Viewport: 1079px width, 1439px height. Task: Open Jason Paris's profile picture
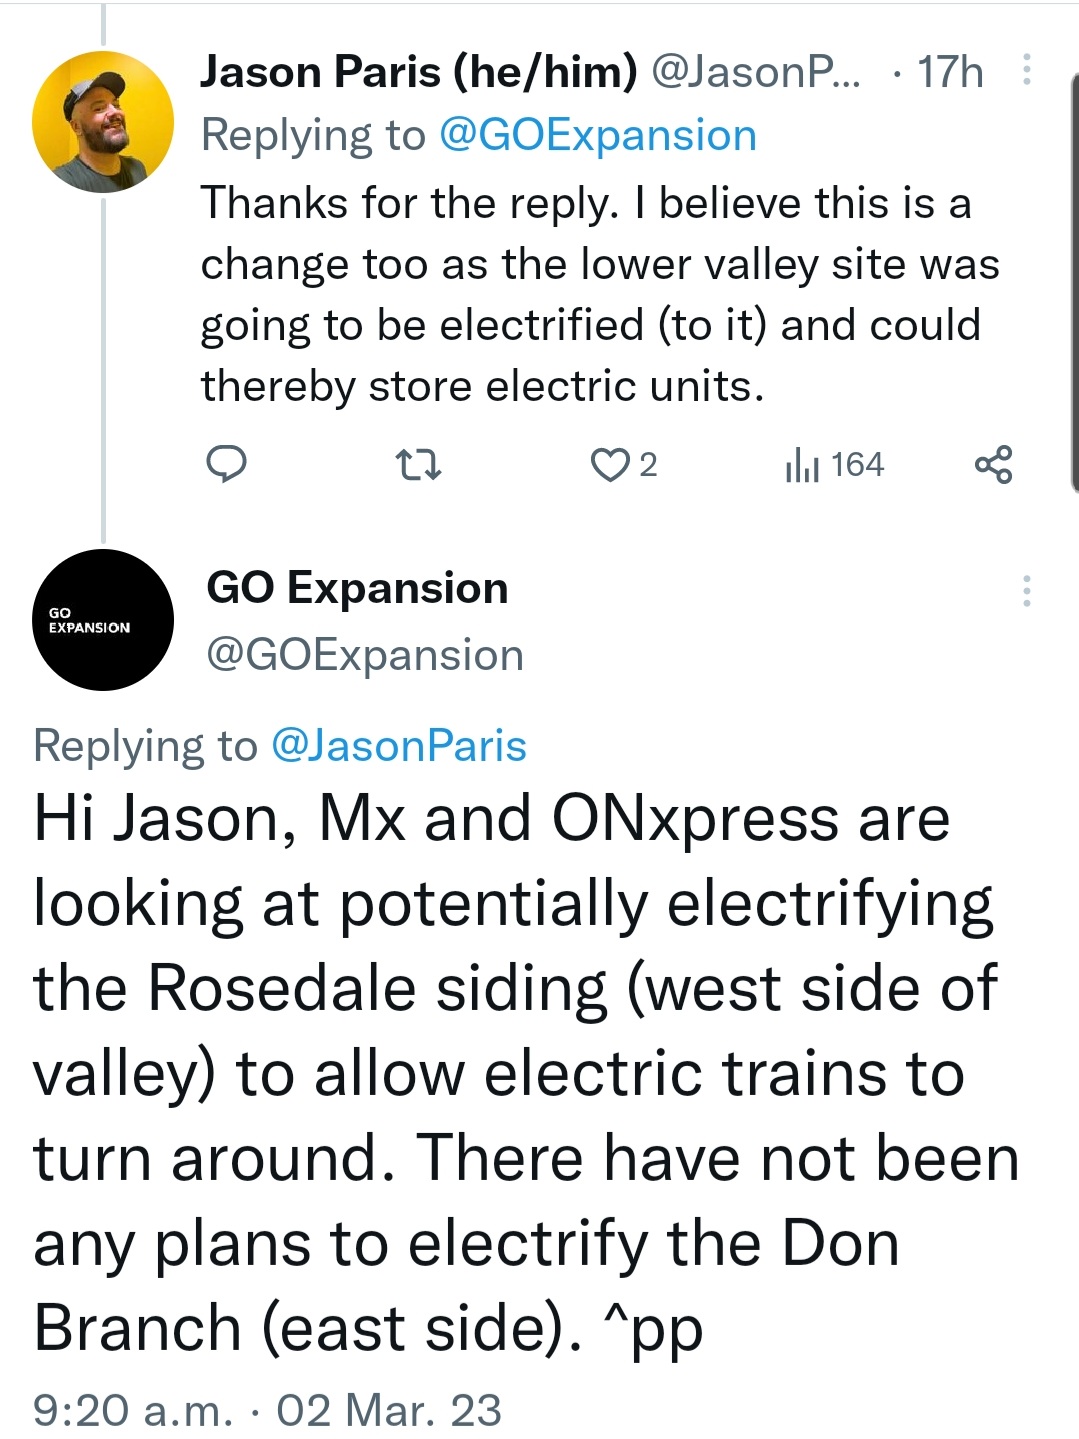click(103, 121)
